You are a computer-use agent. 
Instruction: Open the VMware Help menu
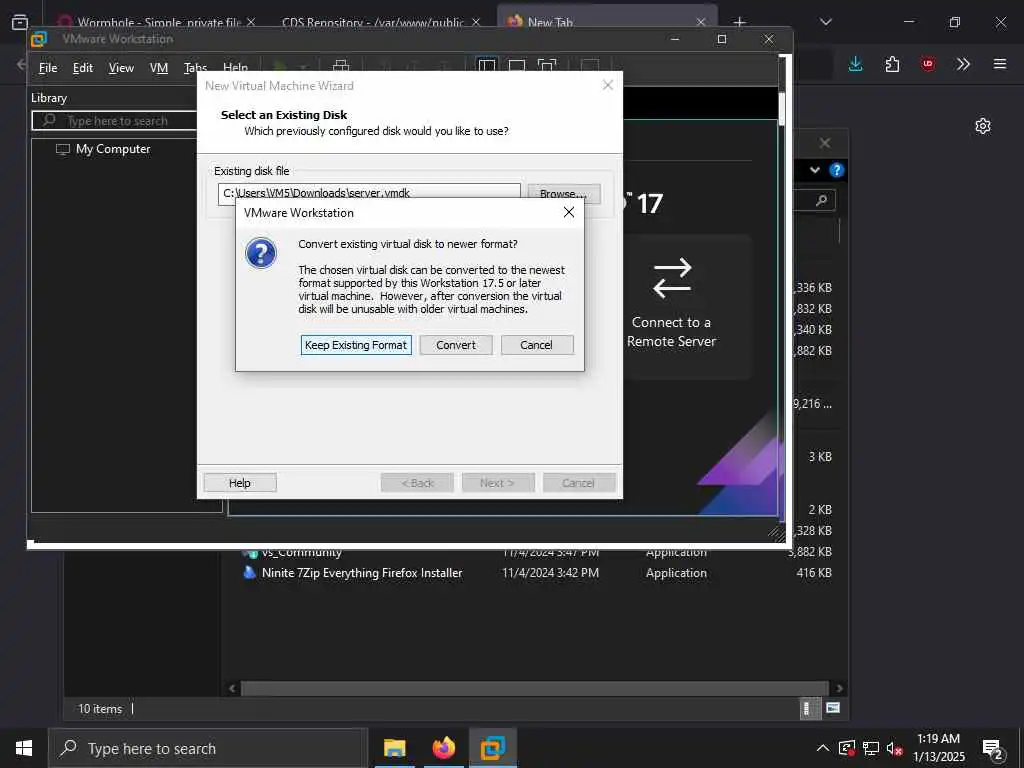pos(235,67)
